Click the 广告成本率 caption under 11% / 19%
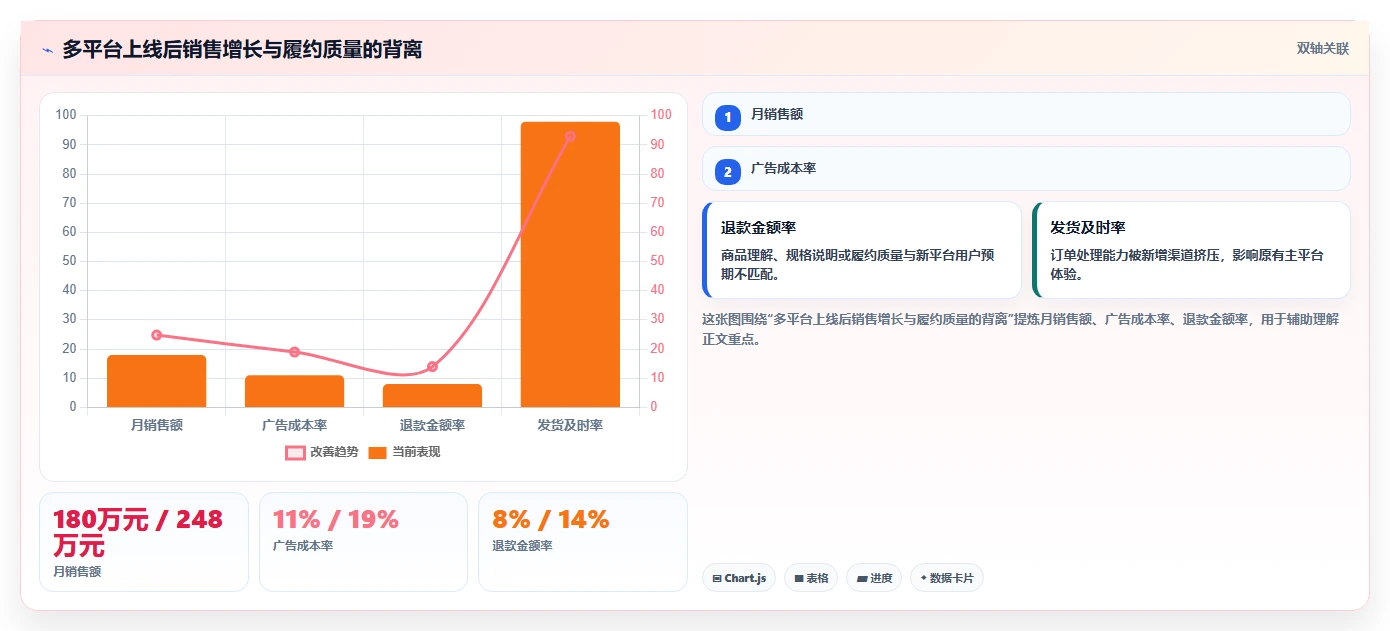The width and height of the screenshot is (1390, 631). [x=303, y=546]
